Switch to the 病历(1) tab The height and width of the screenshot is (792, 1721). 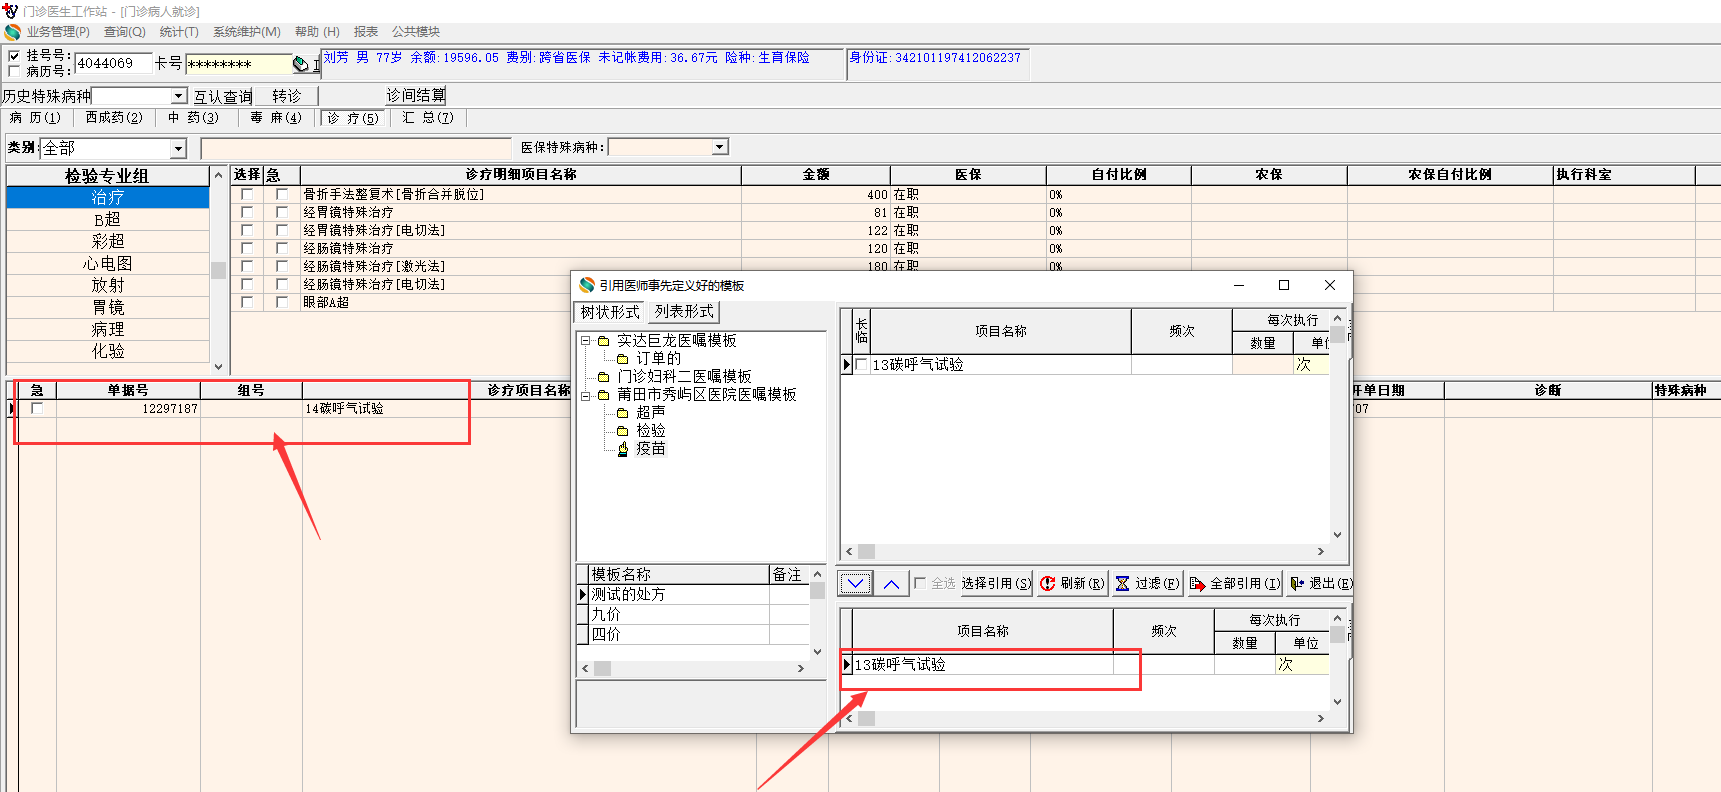[35, 118]
